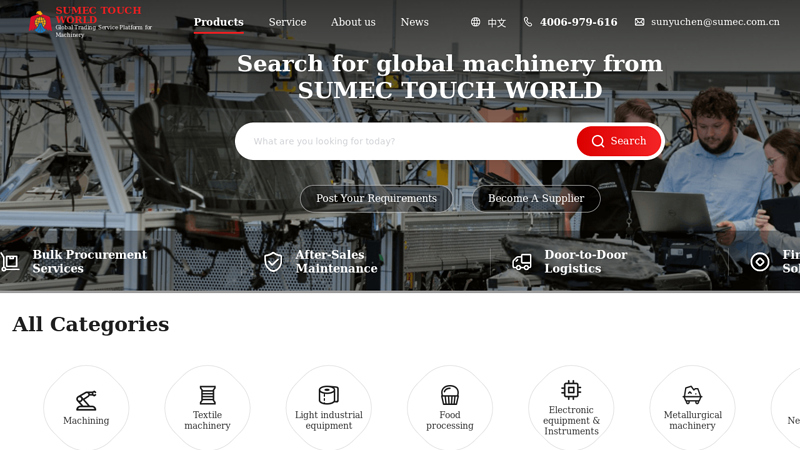Click the Door-to-Door Logistics truck icon
This screenshot has width=800, height=450.
click(x=522, y=262)
